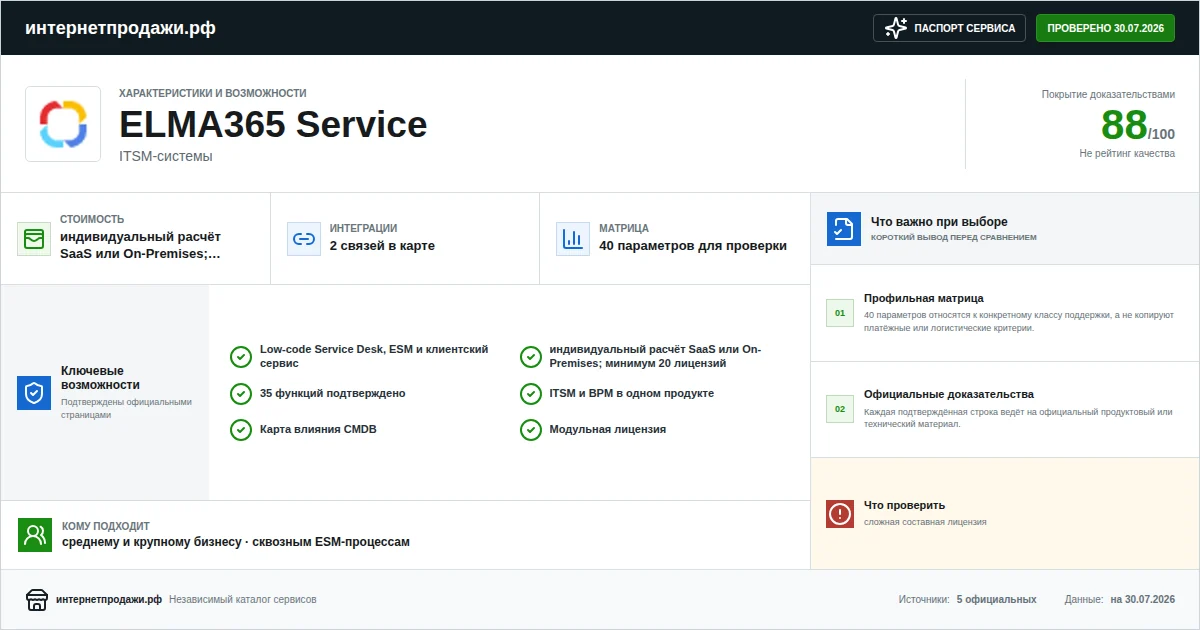Click ITSM и BPM в одном продукте
This screenshot has width=1200, height=630.
point(632,394)
